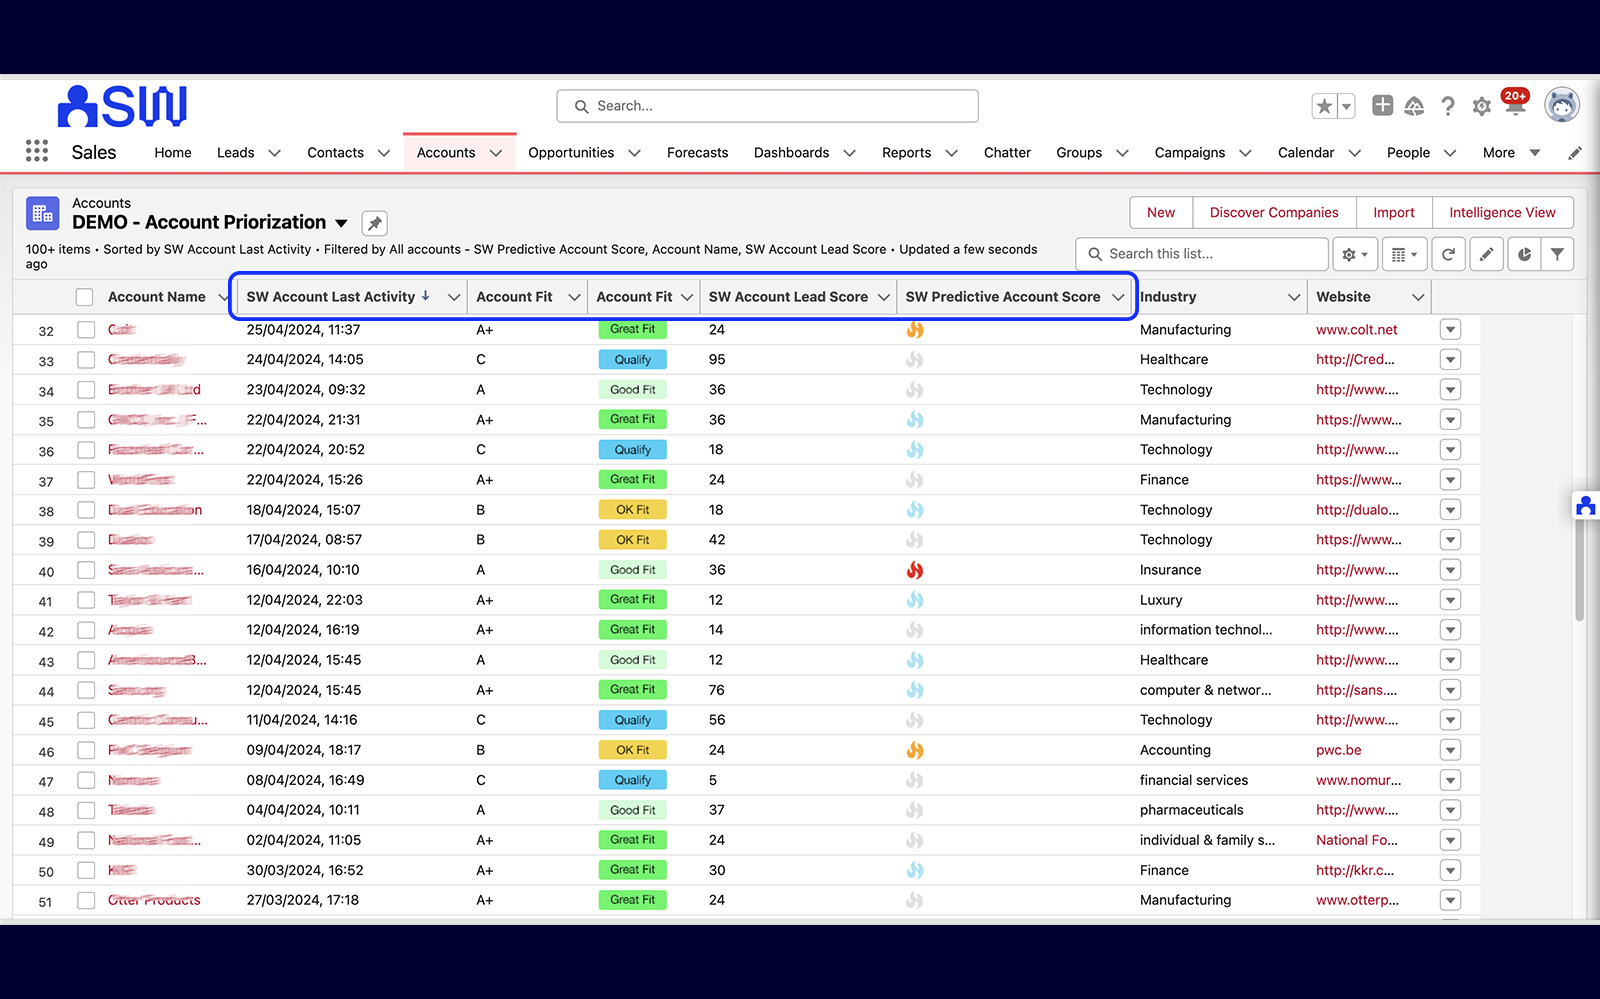
Task: Open row actions for pwc.be row
Action: (x=1450, y=750)
